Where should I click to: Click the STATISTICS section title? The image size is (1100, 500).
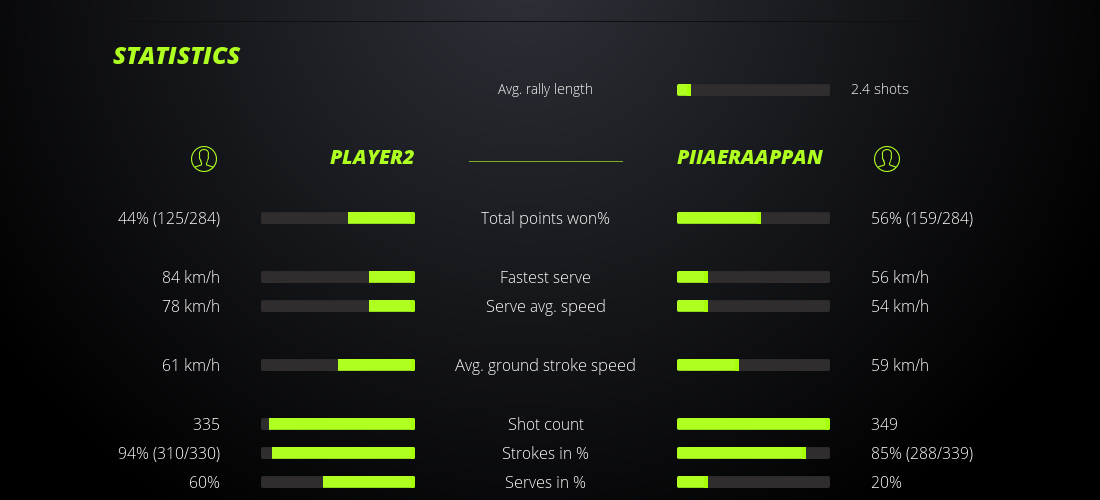click(x=177, y=56)
